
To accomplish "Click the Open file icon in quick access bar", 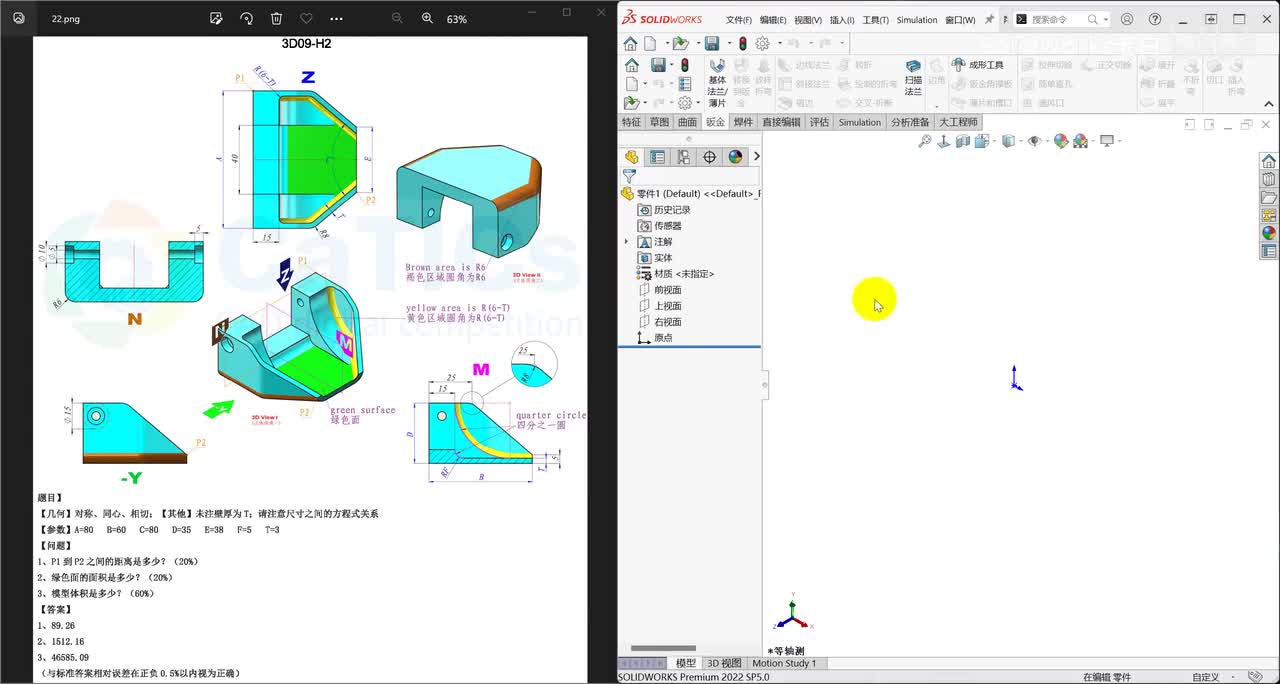I will [x=680, y=43].
